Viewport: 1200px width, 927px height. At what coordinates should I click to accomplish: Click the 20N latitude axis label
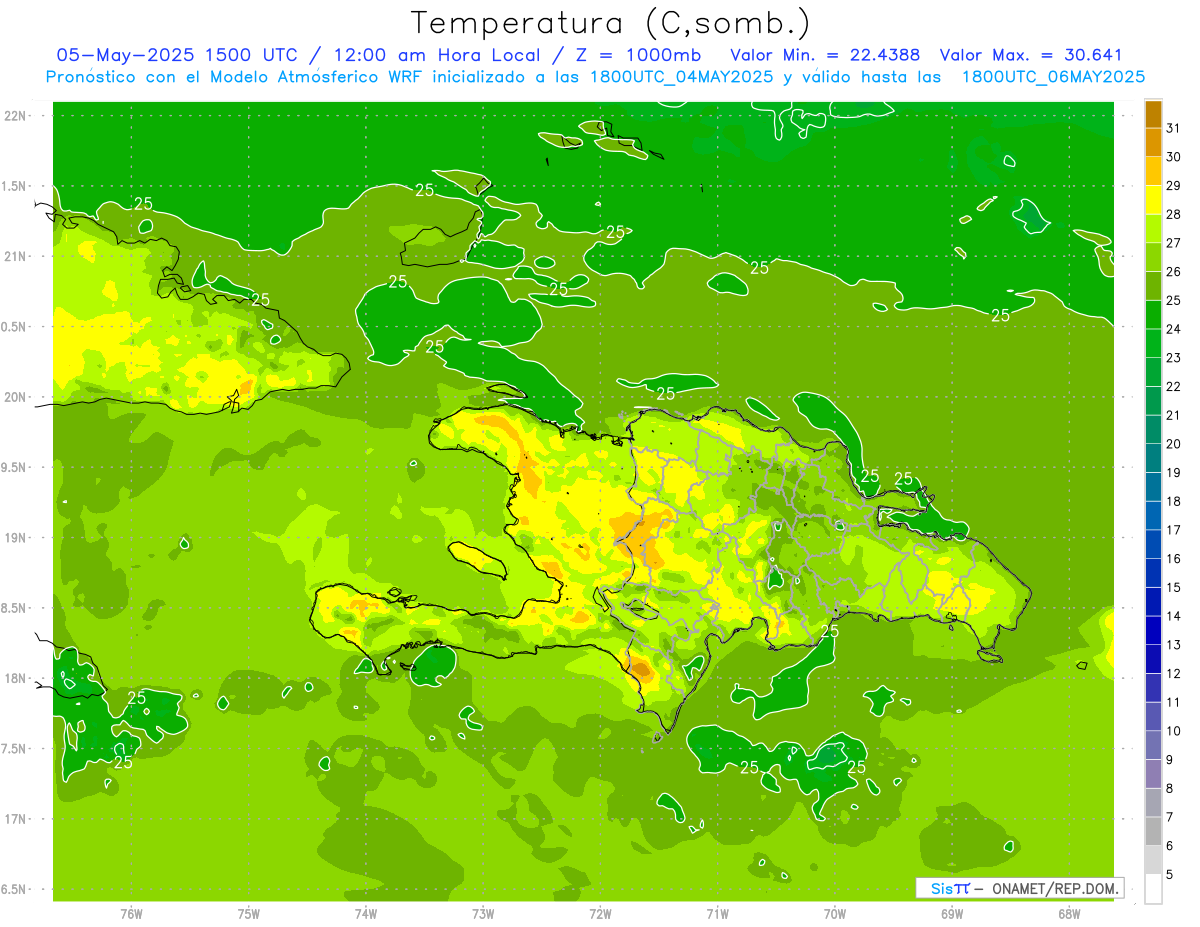tap(15, 398)
